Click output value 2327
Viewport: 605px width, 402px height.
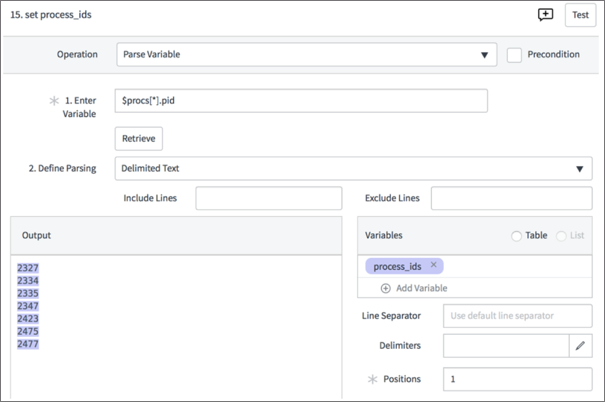click(x=28, y=268)
